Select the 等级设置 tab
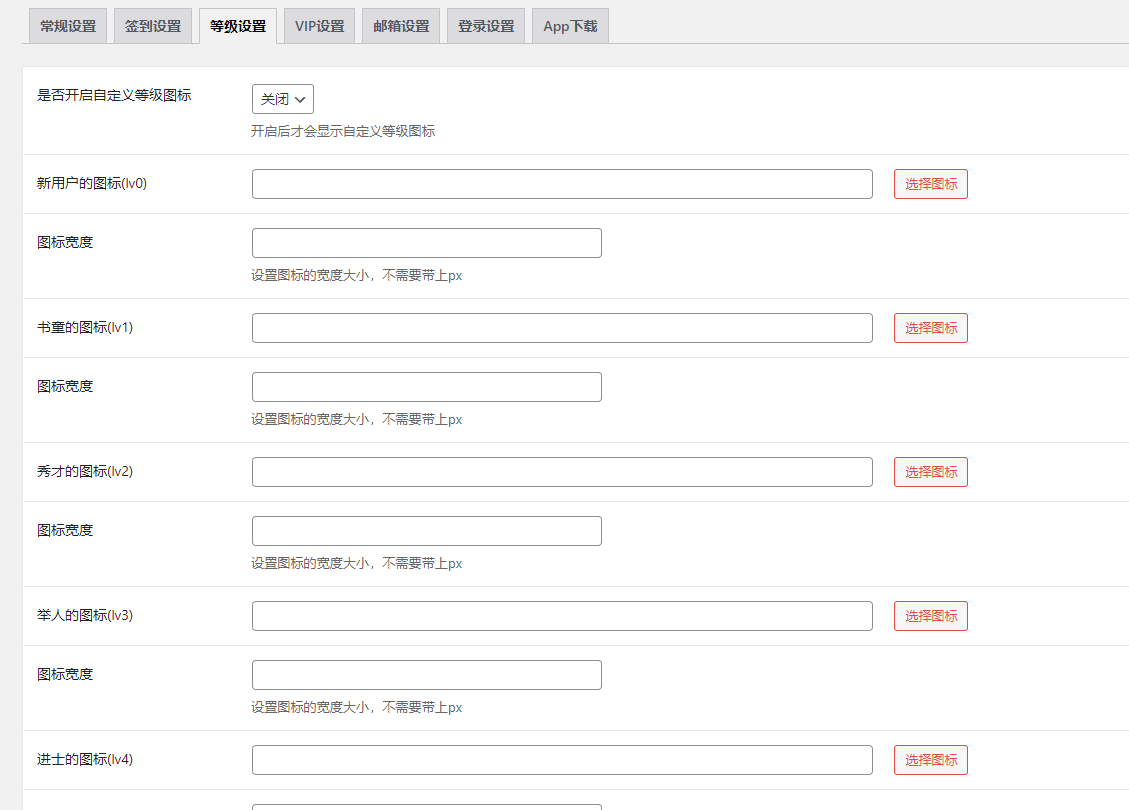Viewport: 1129px width, 810px height. (x=238, y=26)
